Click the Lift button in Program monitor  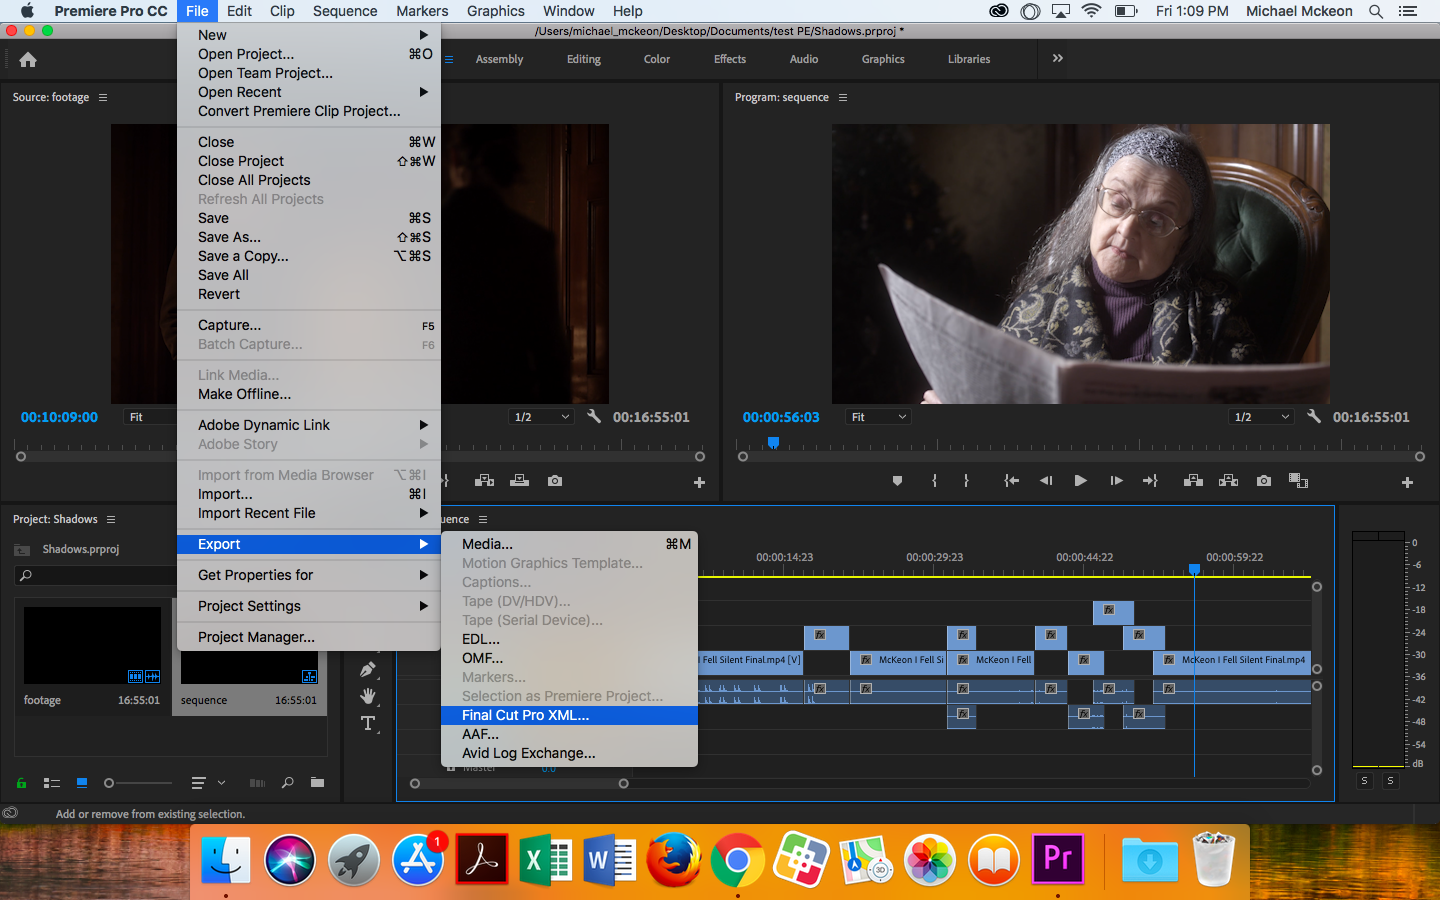click(1193, 481)
